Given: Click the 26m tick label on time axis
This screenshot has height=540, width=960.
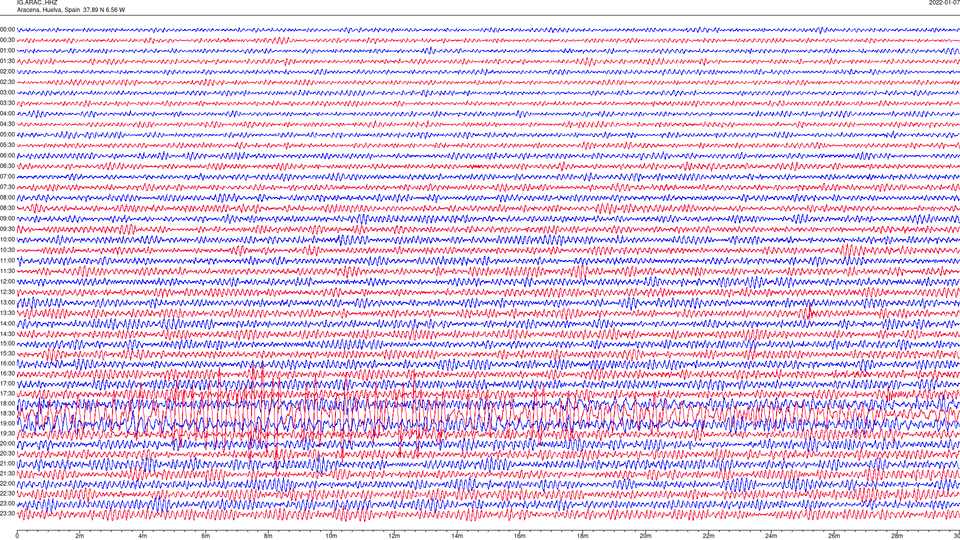Looking at the screenshot, I should click(x=834, y=536).
